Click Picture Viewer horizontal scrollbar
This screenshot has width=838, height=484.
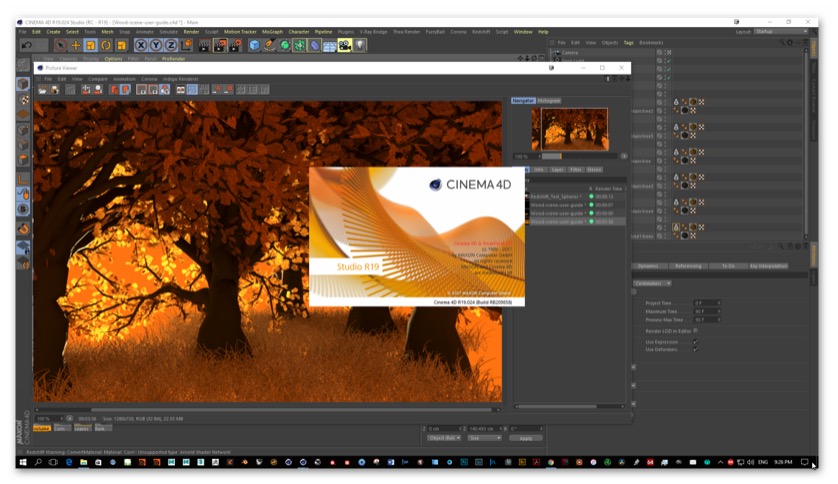point(266,410)
